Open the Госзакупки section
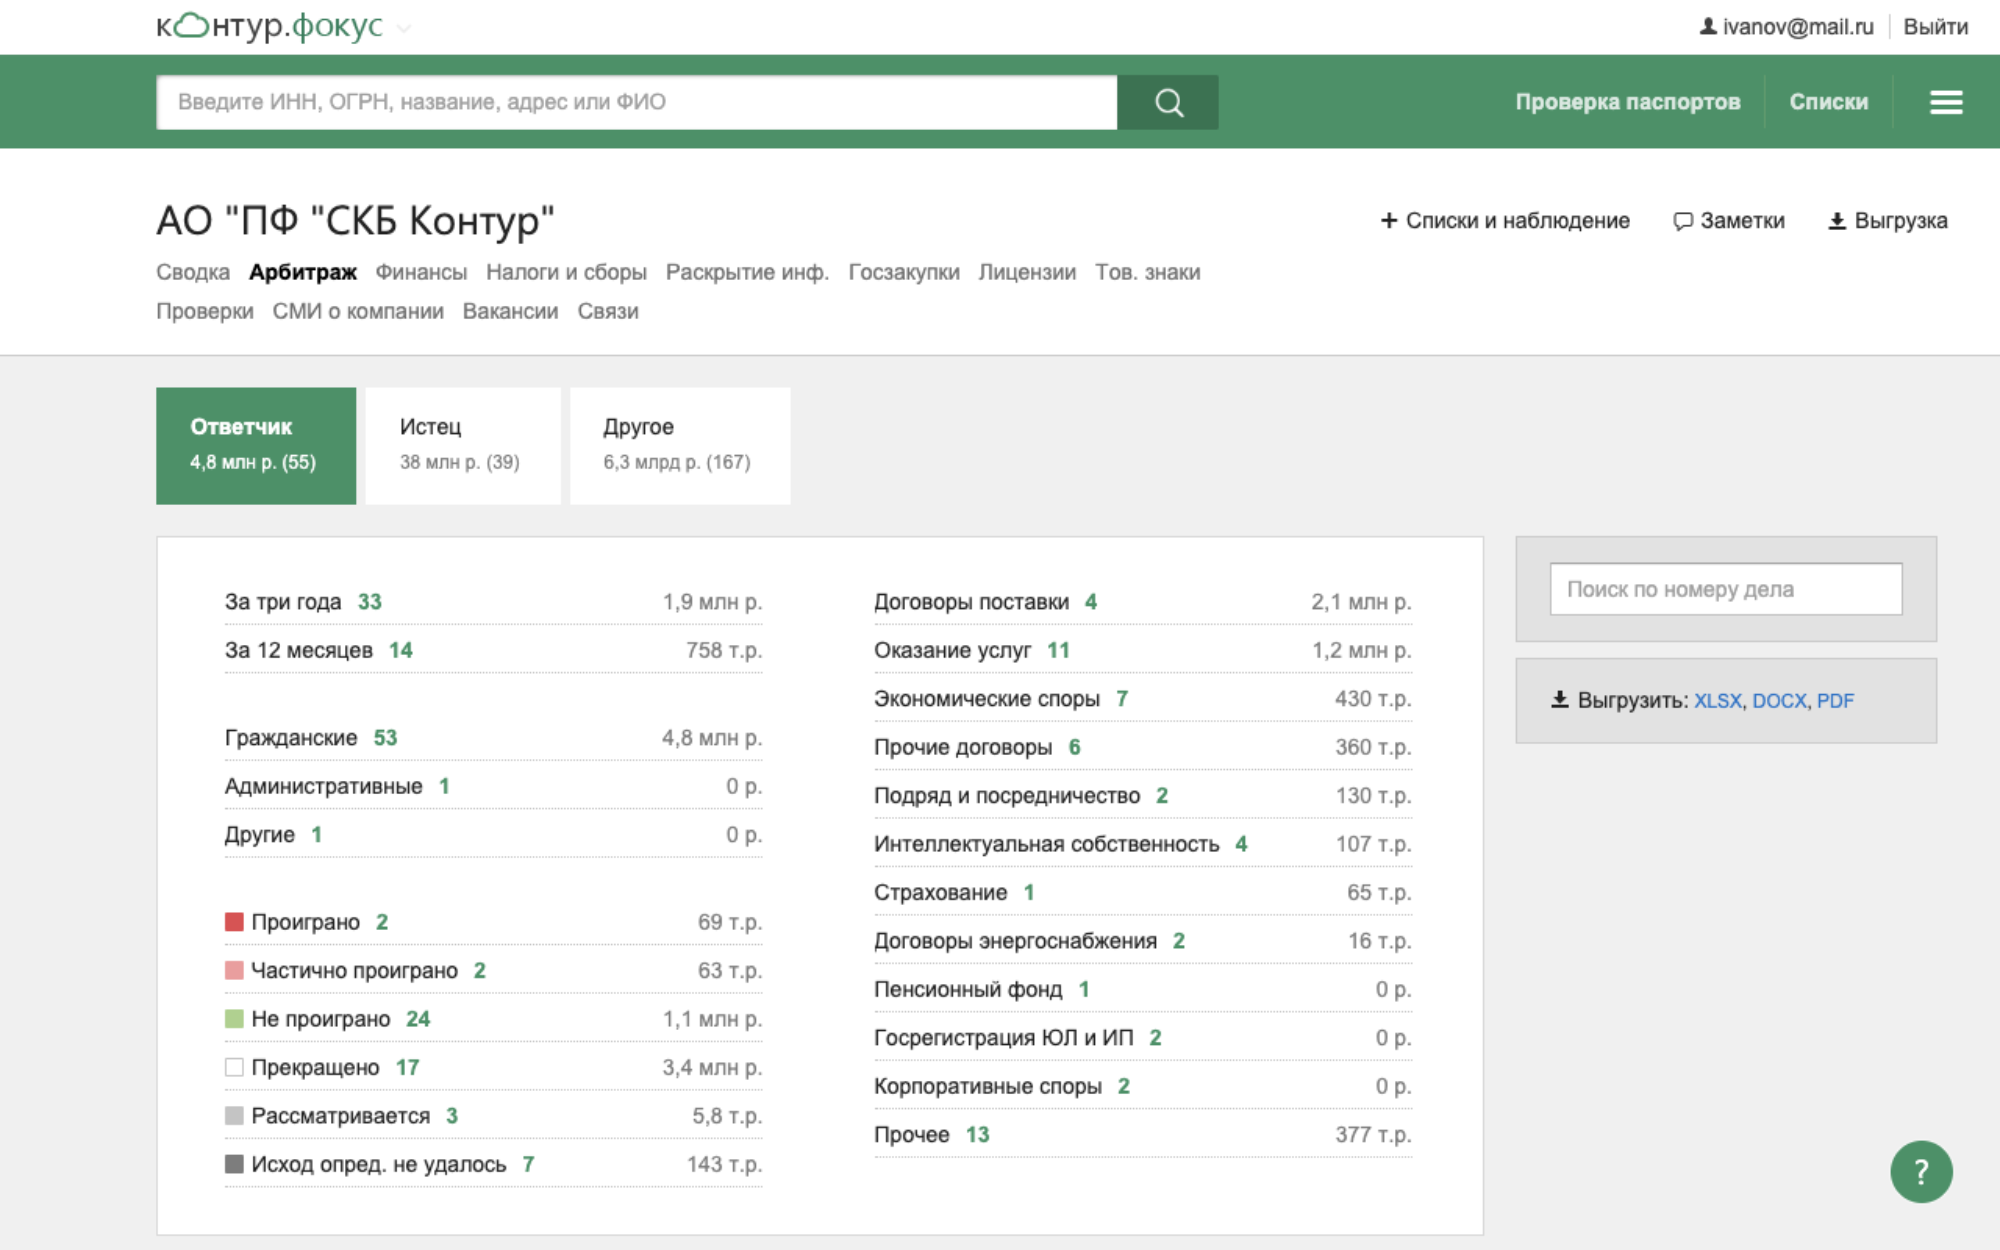This screenshot has height=1250, width=2000. coord(904,272)
